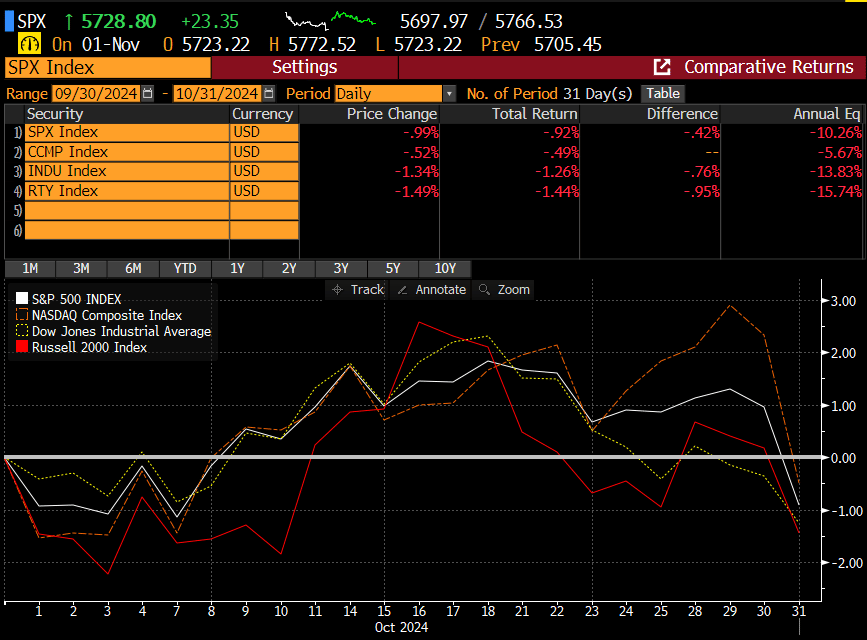
Task: Click the USD currency field for RTY Index
Action: [x=264, y=191]
